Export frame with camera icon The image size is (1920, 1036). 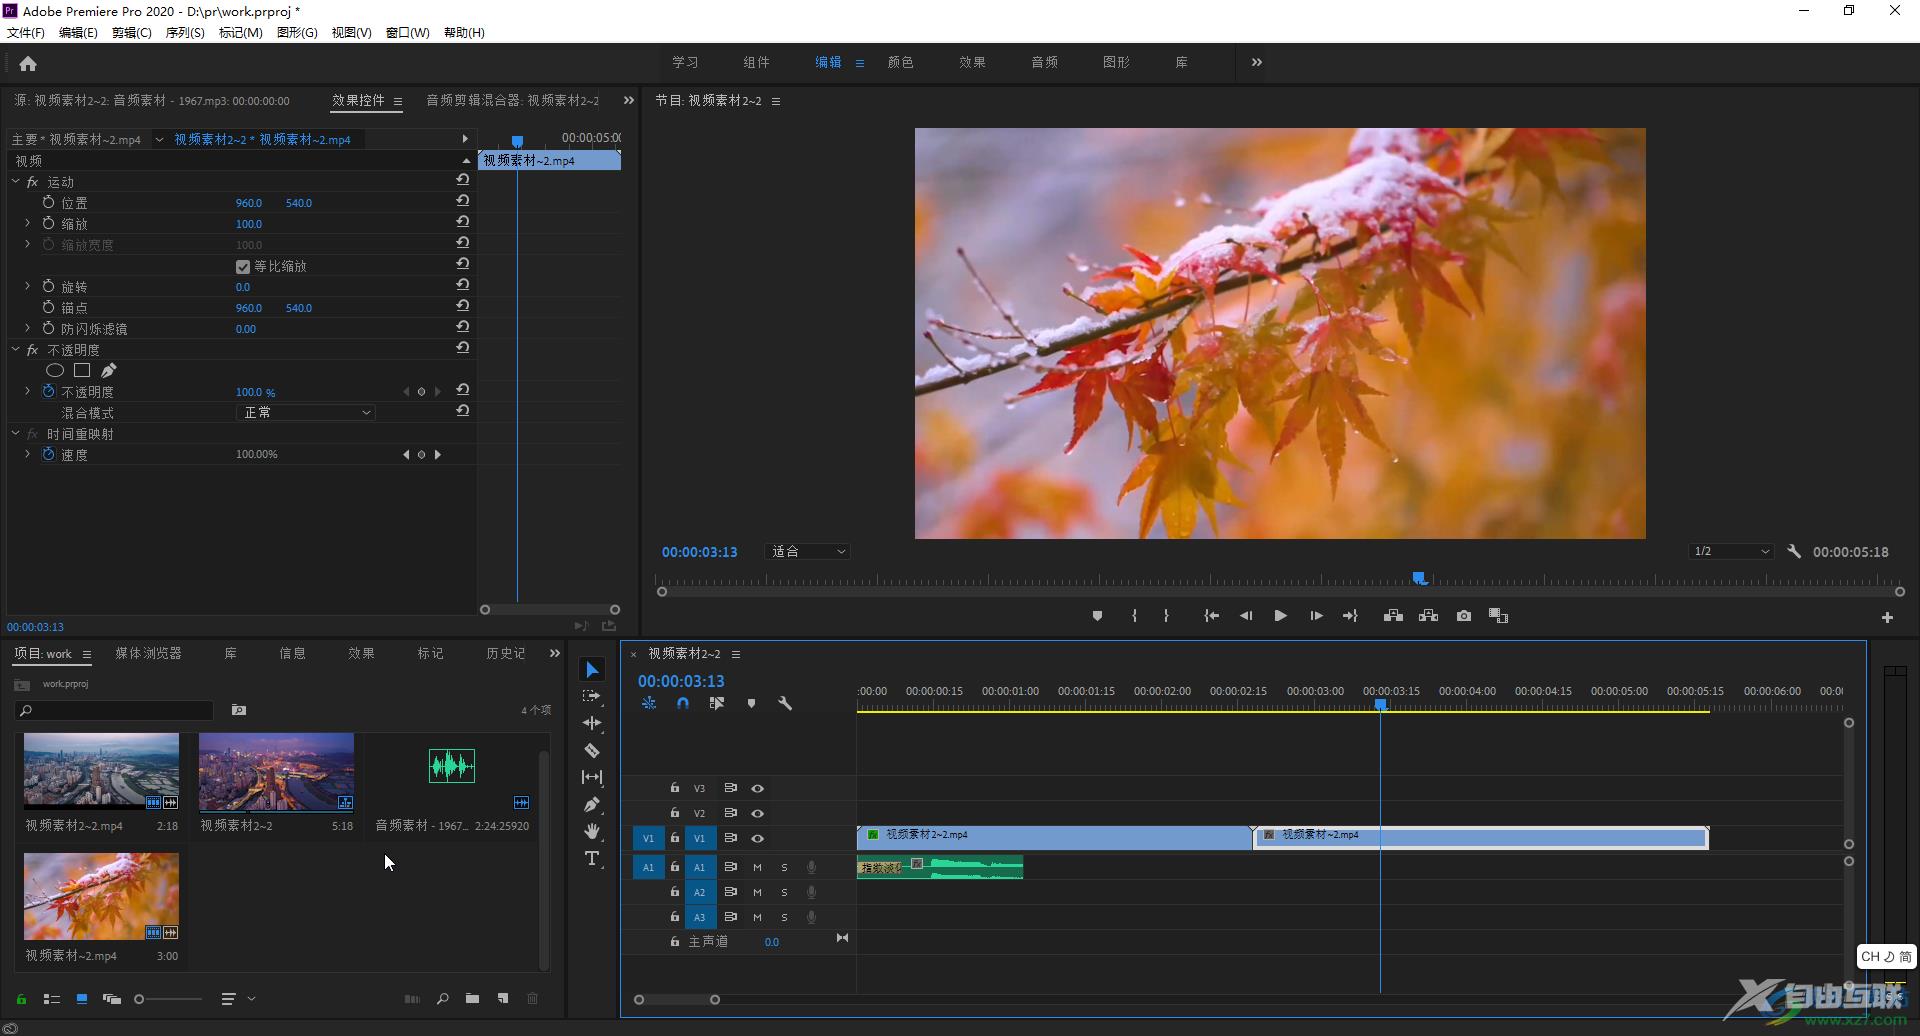click(1464, 616)
